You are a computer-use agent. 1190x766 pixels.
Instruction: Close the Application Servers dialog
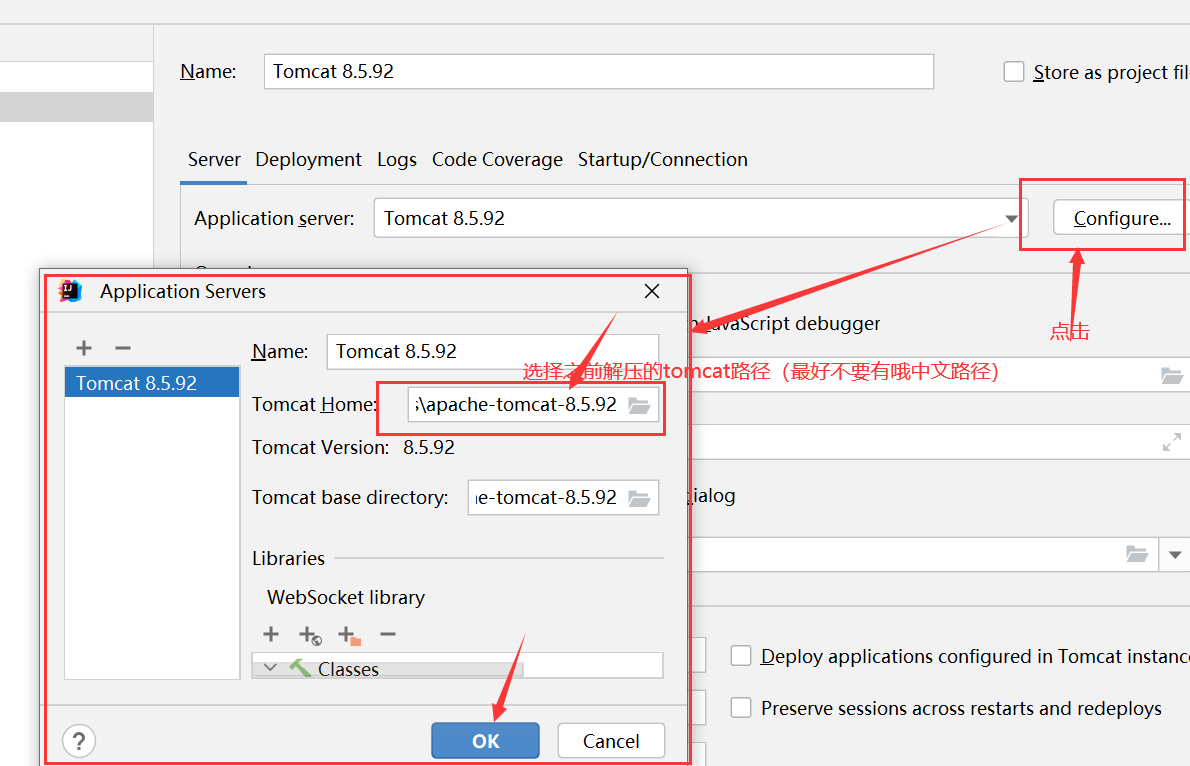tap(652, 291)
